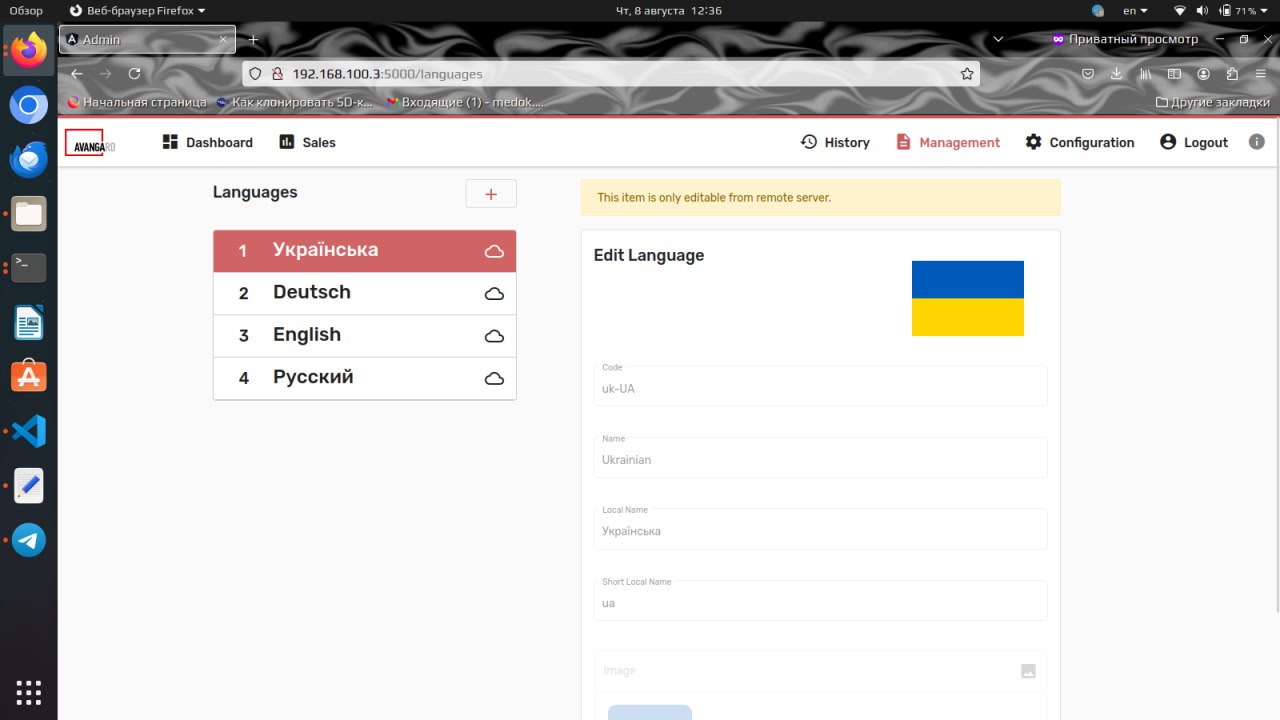This screenshot has height=720, width=1280.
Task: Expand the Firefox list all tabs arrow
Action: pyautogui.click(x=998, y=39)
